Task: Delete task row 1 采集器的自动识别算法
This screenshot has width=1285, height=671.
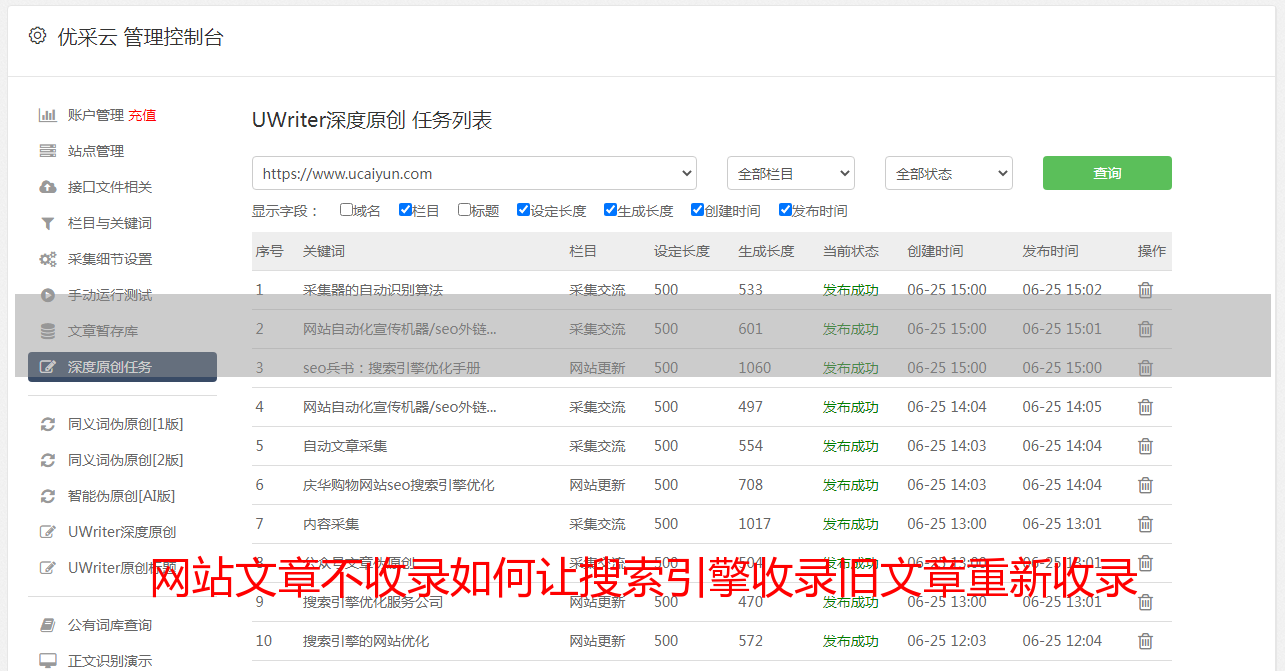Action: [x=1145, y=290]
